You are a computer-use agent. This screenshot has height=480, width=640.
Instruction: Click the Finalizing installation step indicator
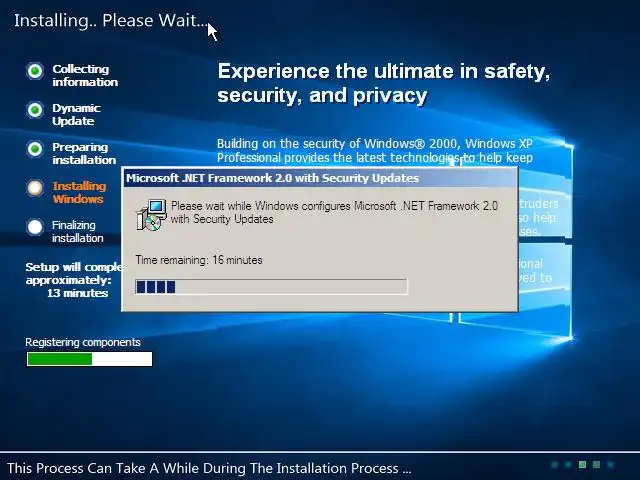point(35,227)
